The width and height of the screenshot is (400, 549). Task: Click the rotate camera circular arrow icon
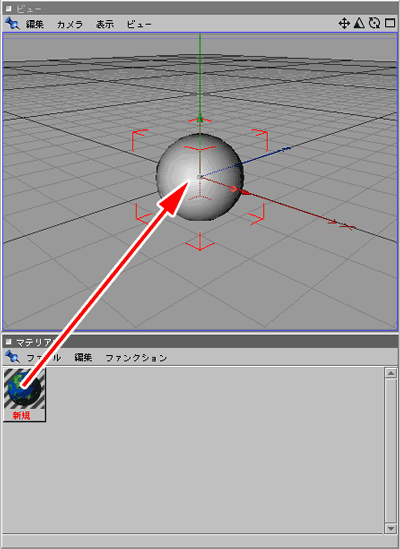[374, 23]
